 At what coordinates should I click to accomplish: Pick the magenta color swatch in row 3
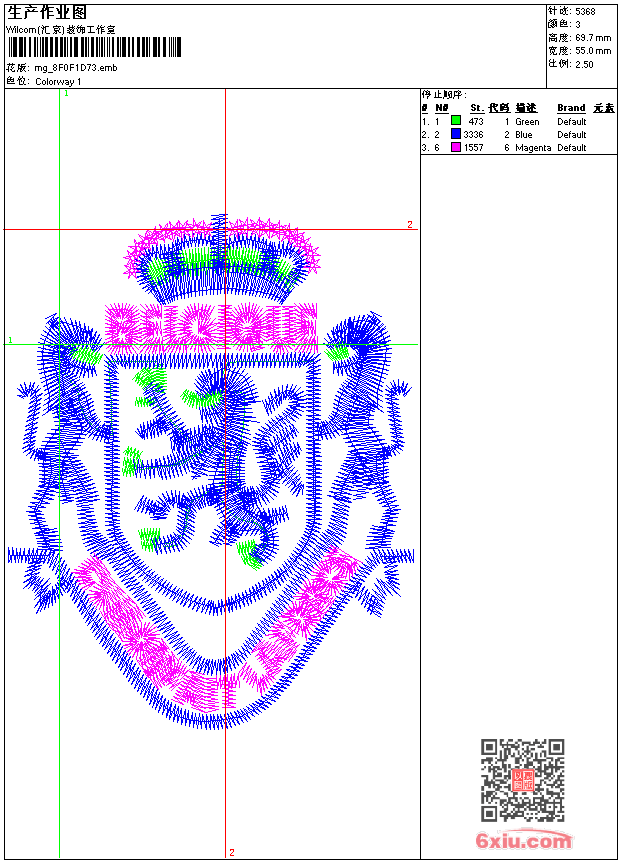coord(455,147)
